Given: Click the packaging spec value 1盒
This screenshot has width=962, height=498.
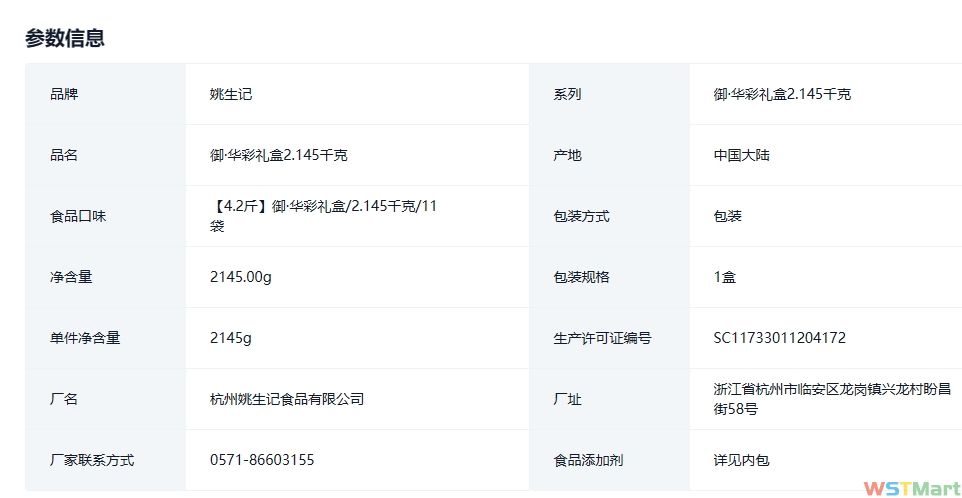Looking at the screenshot, I should [x=724, y=277].
